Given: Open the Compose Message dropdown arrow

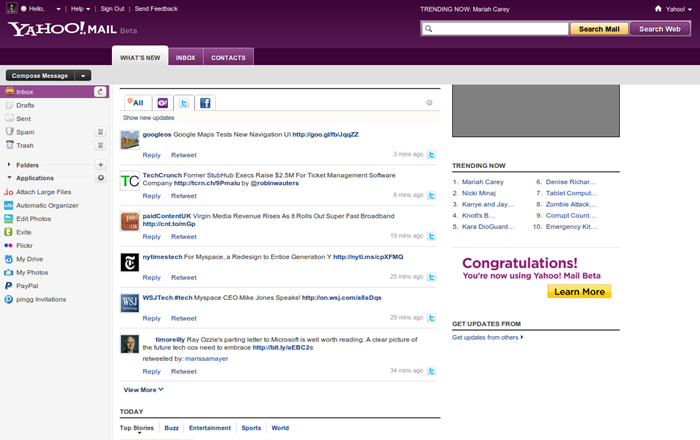Looking at the screenshot, I should coord(83,76).
